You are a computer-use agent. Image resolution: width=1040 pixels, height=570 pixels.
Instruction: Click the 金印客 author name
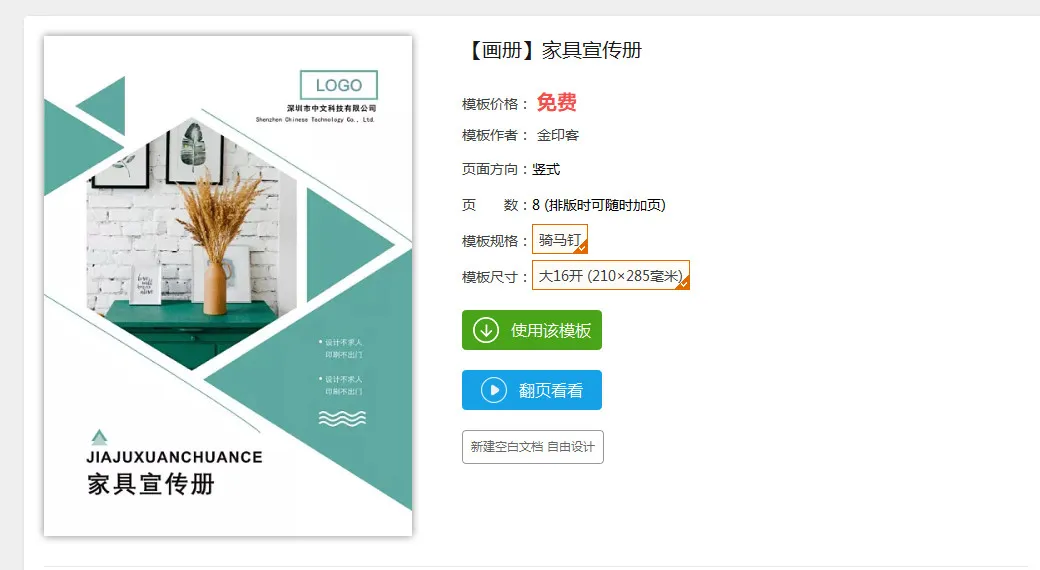point(558,135)
